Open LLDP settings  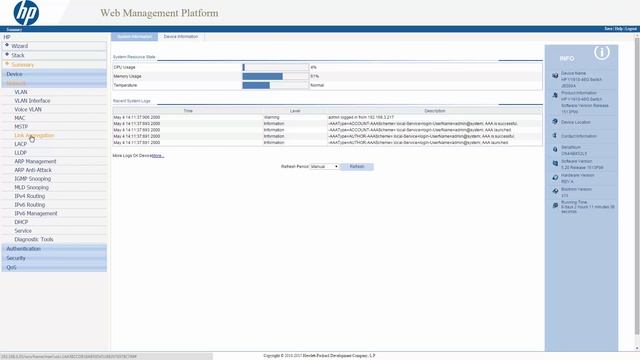click(20, 152)
